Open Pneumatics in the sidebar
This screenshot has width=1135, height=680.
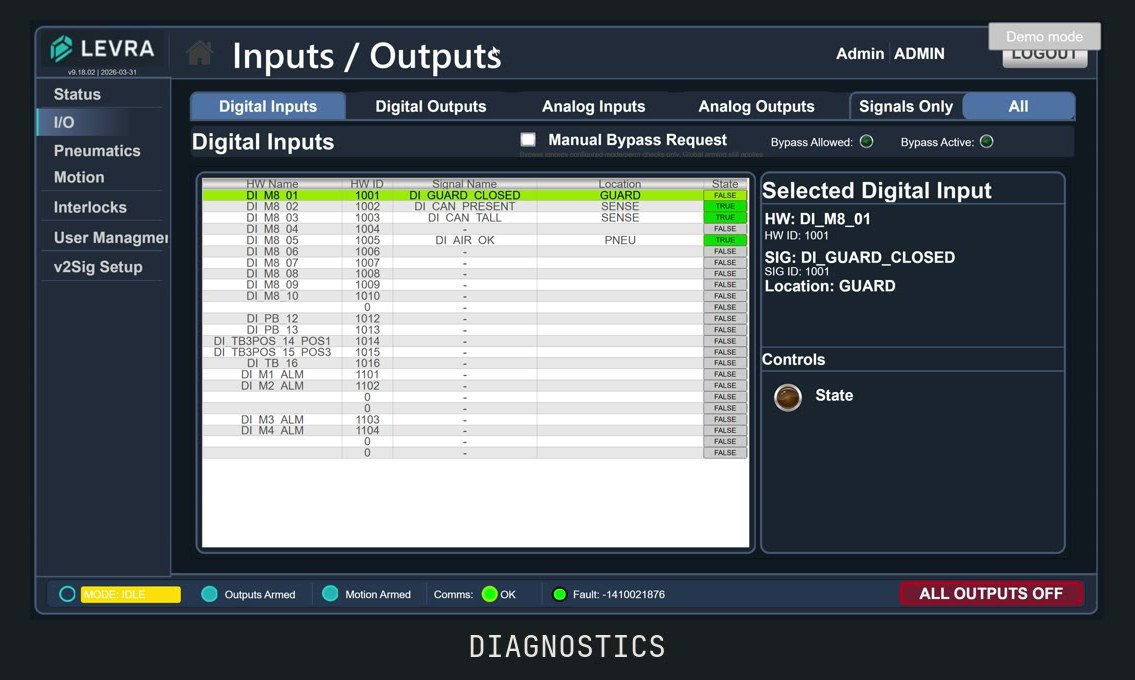point(97,151)
